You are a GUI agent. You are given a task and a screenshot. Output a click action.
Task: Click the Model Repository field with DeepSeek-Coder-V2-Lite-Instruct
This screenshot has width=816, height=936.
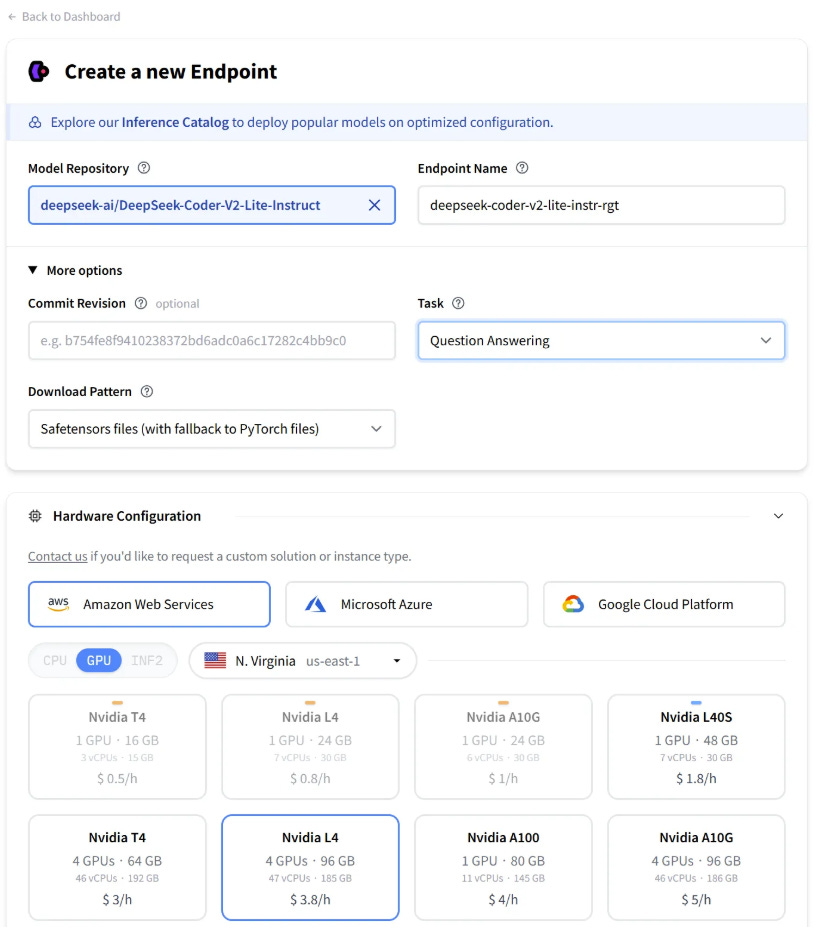point(212,205)
